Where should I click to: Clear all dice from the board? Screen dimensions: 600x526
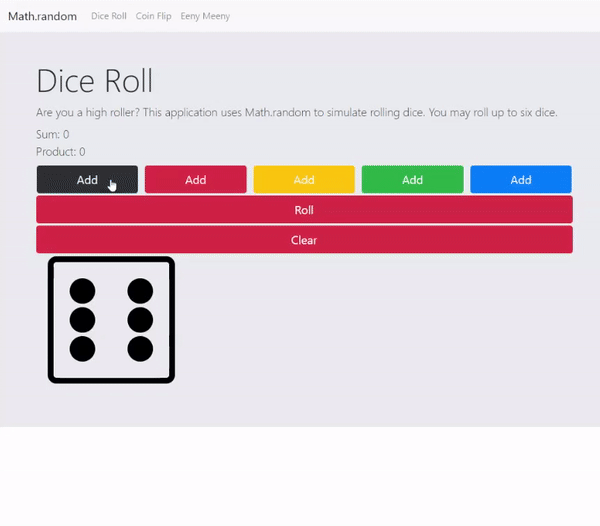(304, 240)
